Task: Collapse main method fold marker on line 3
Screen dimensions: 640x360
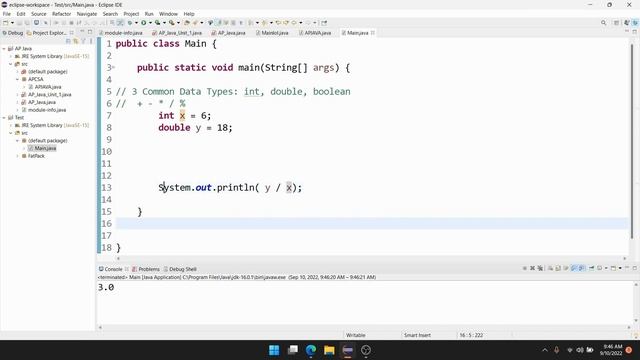Action: 113,67
